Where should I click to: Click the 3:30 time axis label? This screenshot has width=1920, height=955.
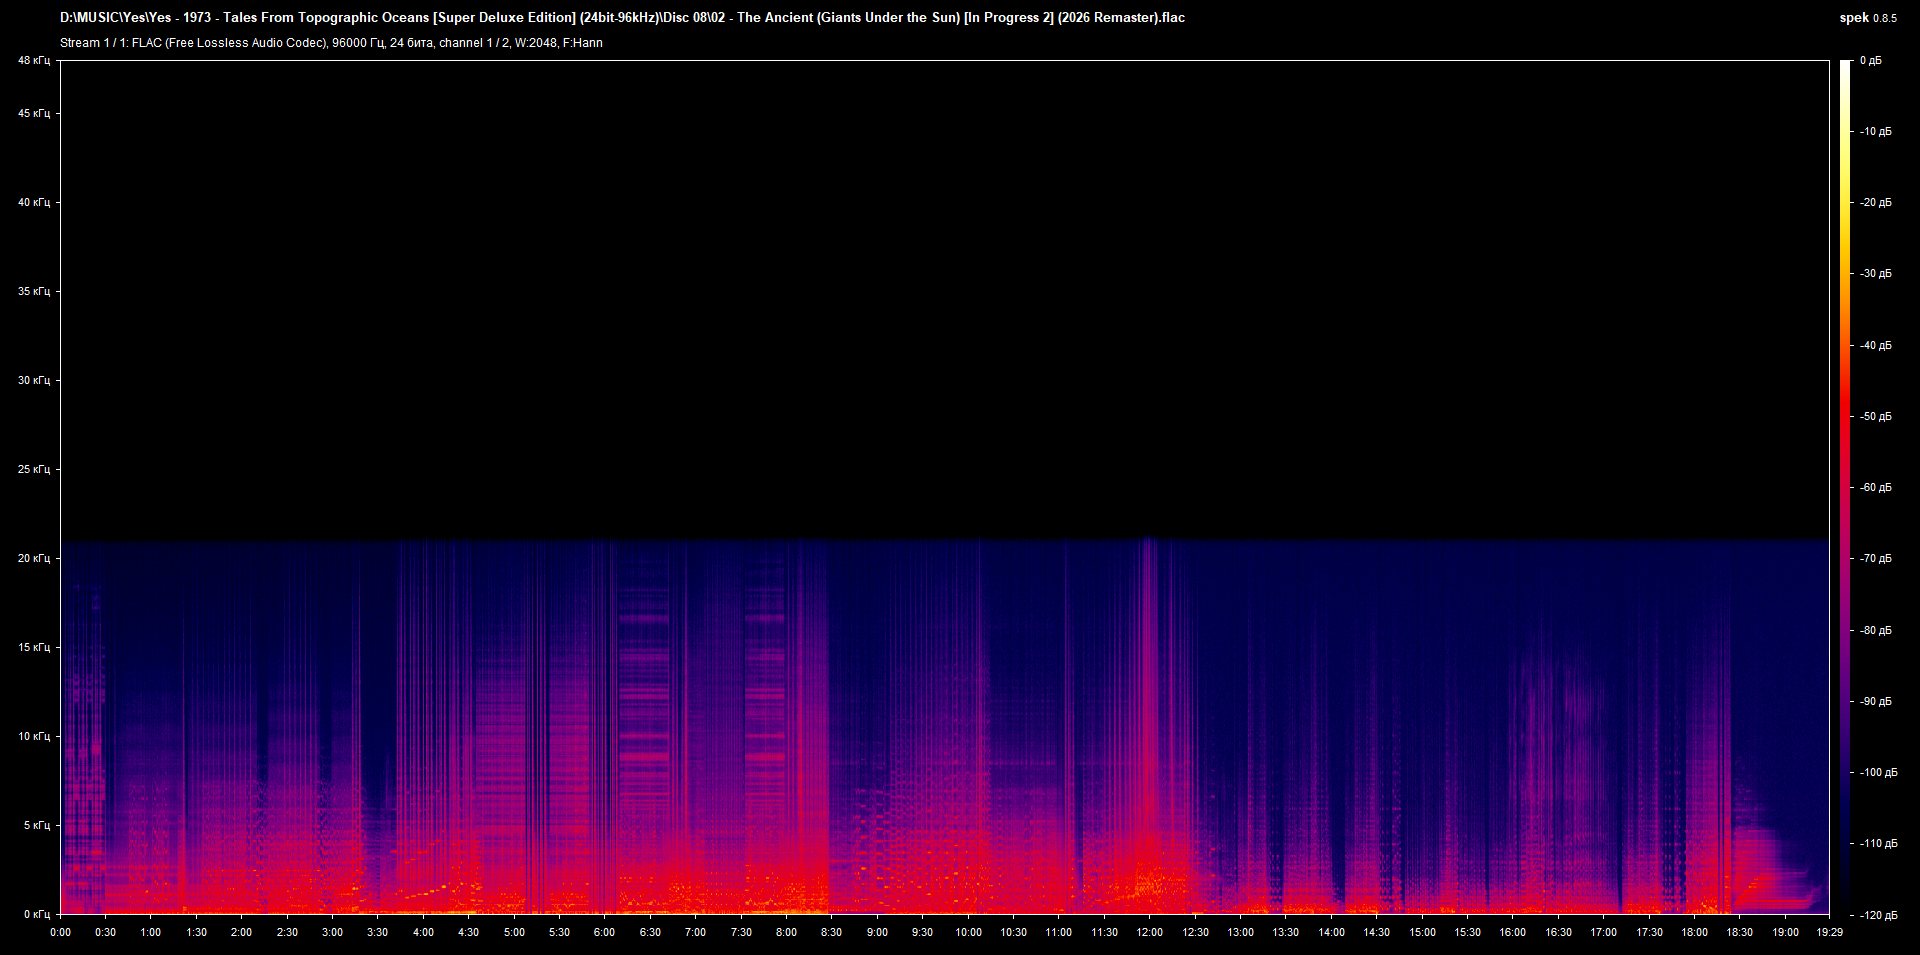click(377, 932)
